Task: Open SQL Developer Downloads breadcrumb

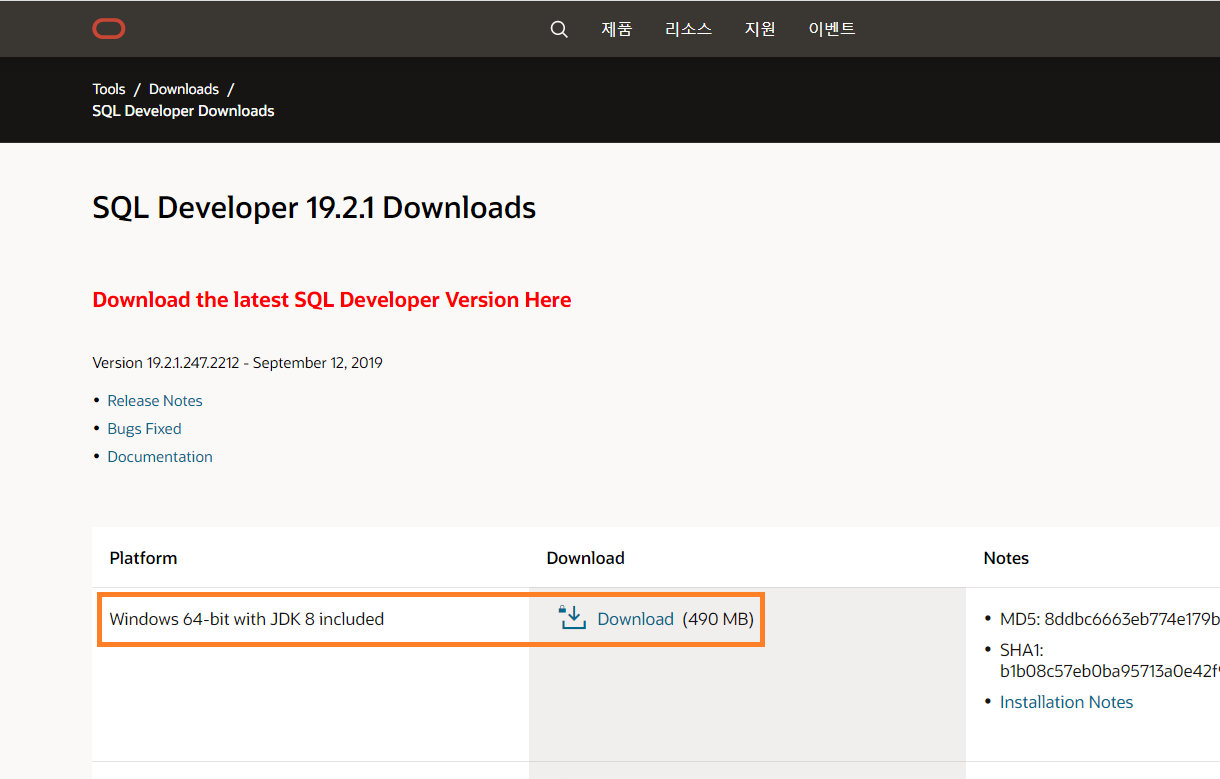Action: (x=183, y=111)
